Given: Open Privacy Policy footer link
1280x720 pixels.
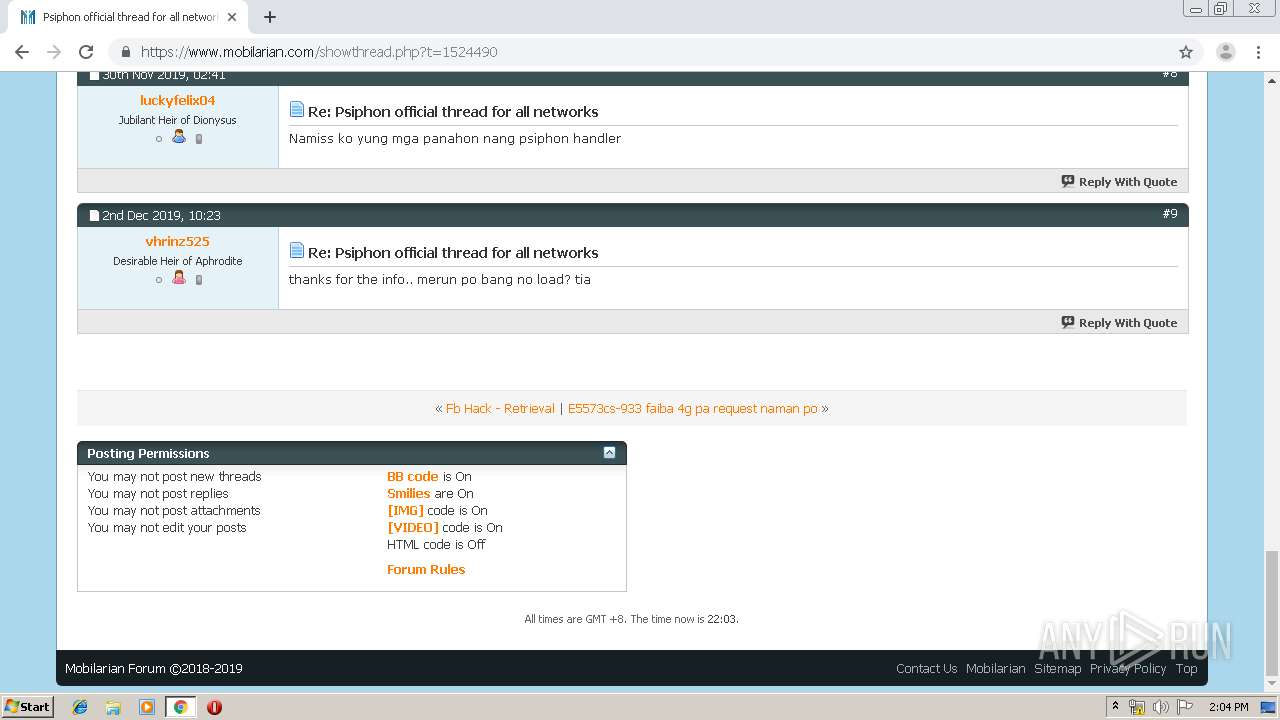Looking at the screenshot, I should click(1128, 669).
